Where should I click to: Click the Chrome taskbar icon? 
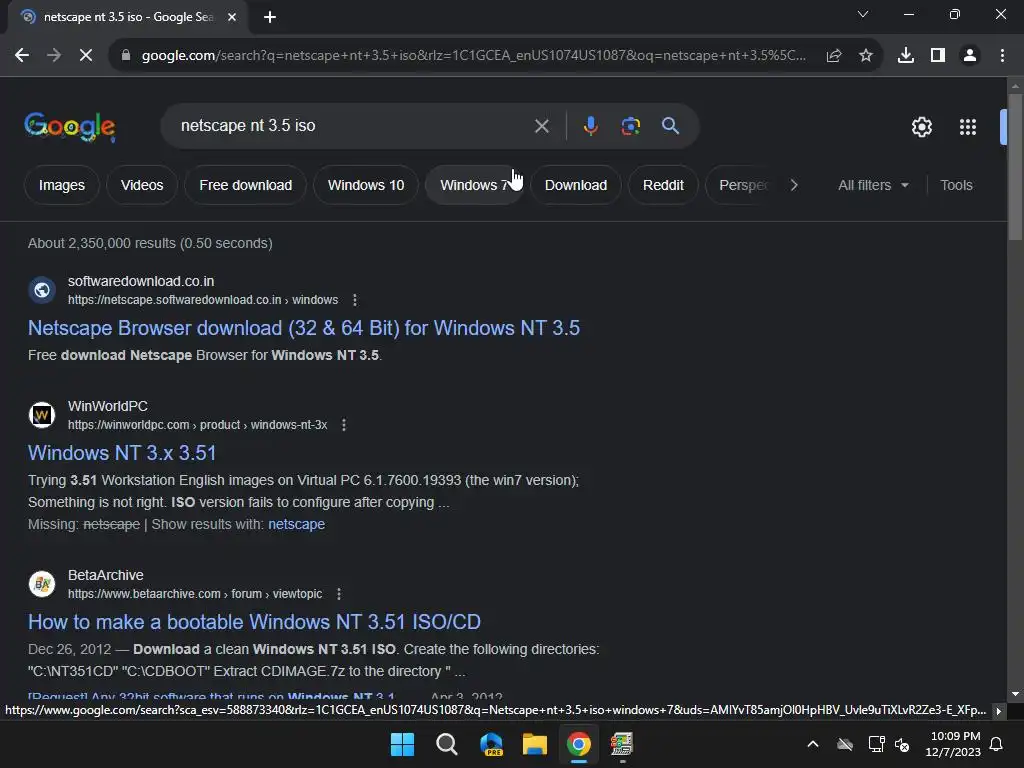pyautogui.click(x=579, y=744)
